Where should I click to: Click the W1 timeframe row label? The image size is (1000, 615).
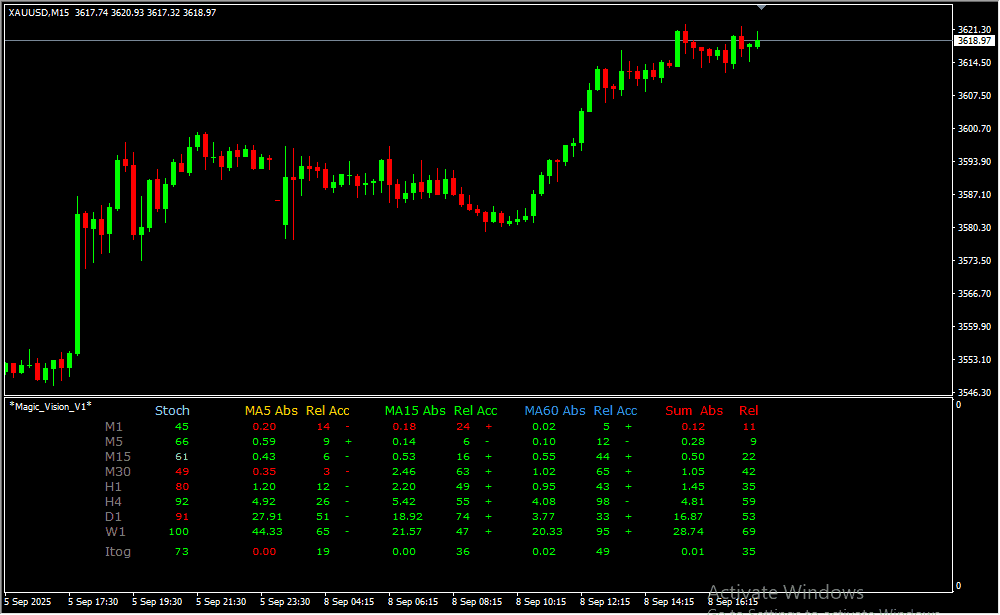(116, 532)
